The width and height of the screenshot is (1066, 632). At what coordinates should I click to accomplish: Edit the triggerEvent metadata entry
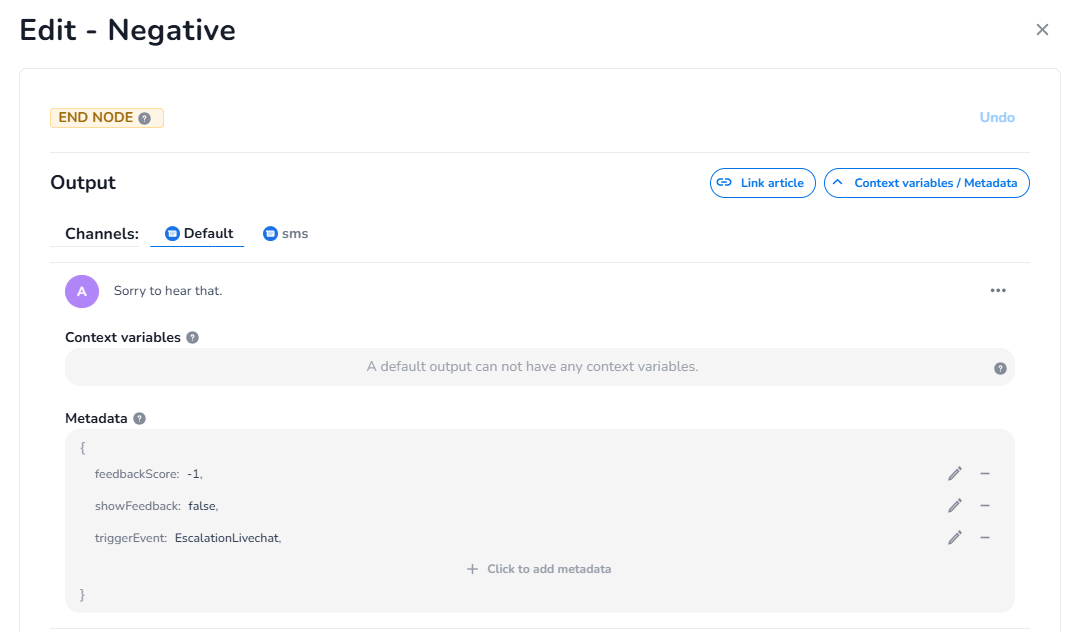955,538
